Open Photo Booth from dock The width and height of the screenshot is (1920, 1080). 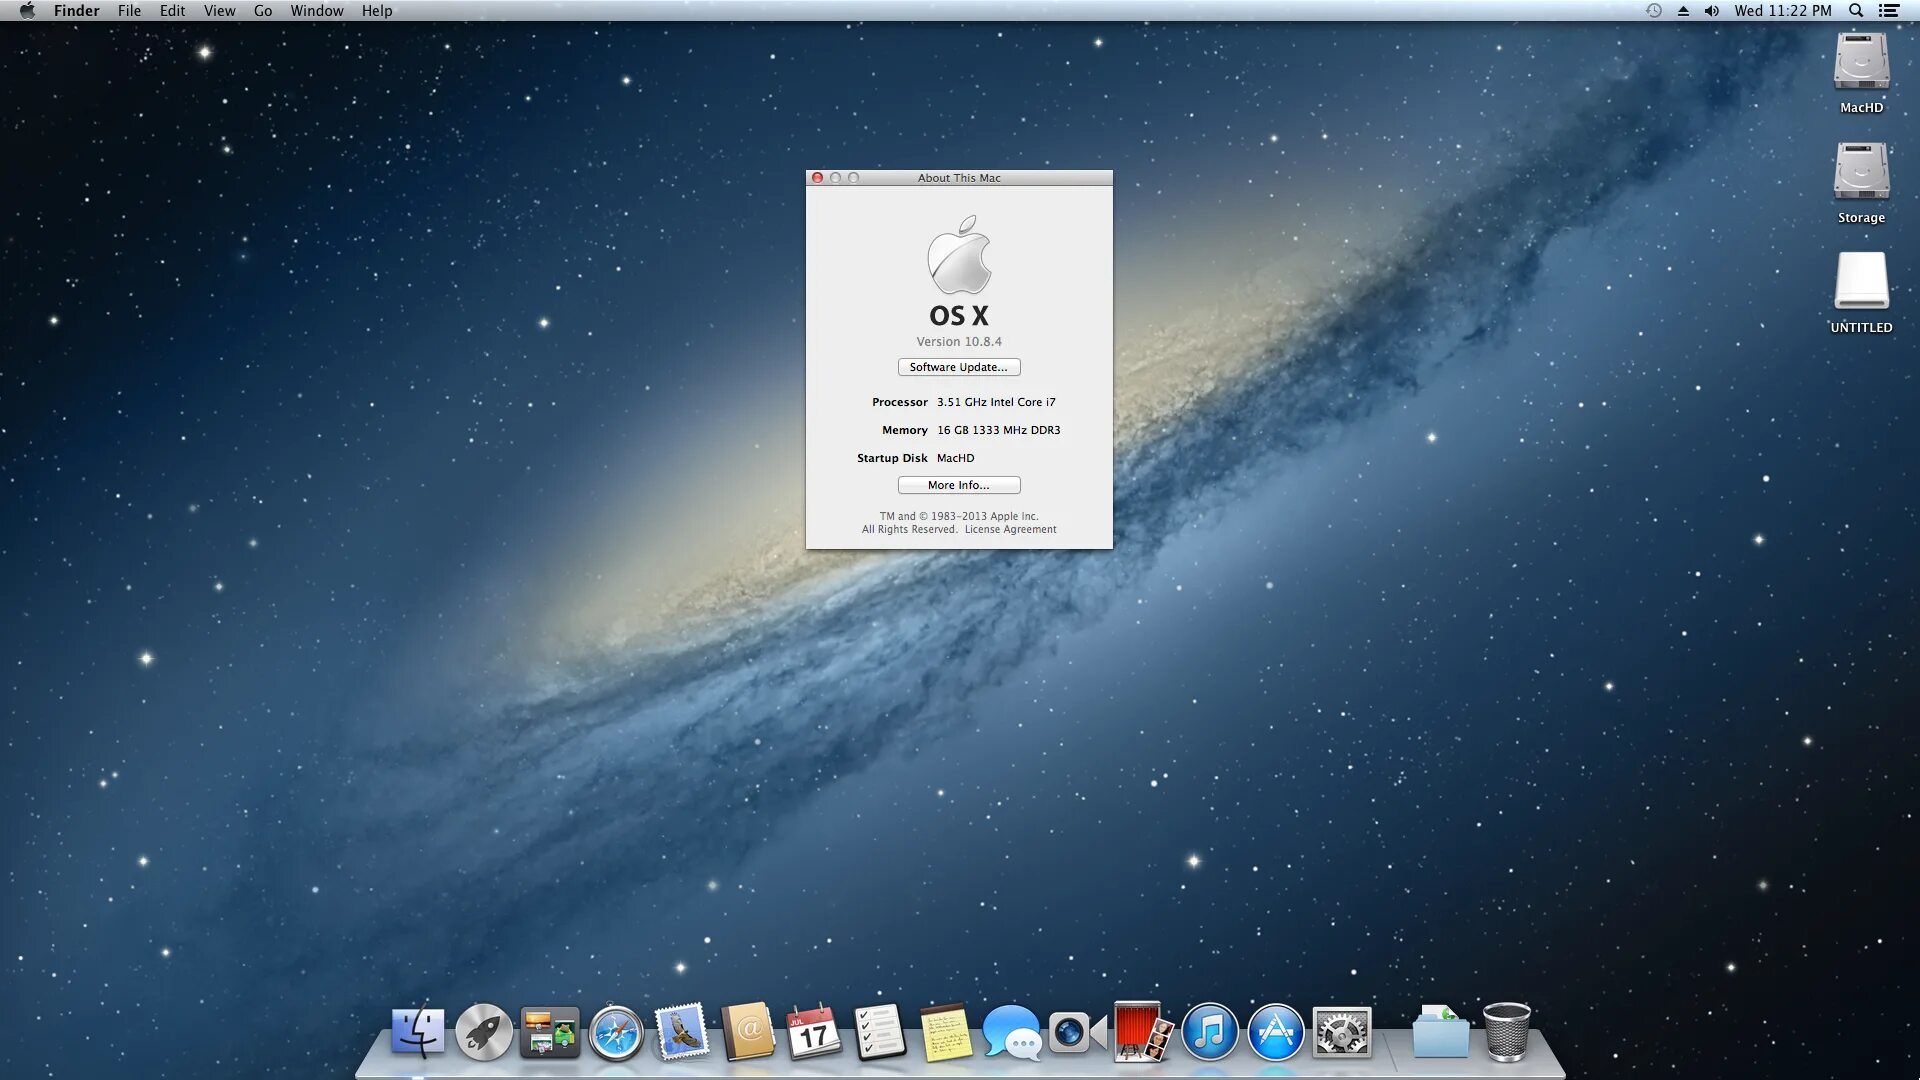1142,1032
